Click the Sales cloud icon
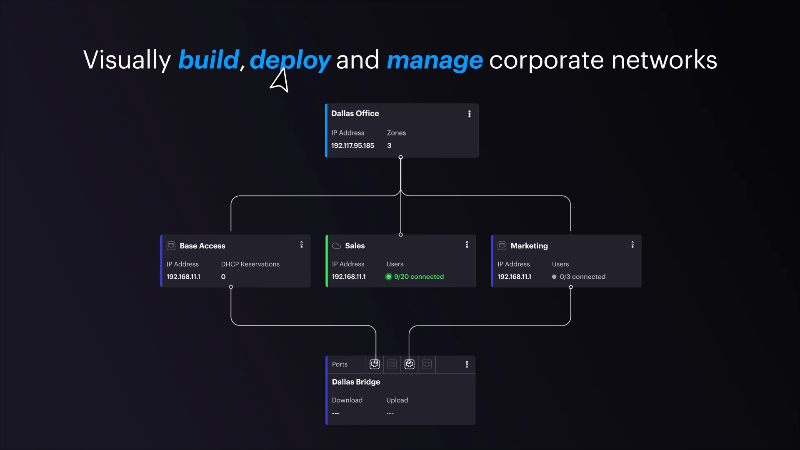Image resolution: width=800 pixels, height=450 pixels. [337, 245]
